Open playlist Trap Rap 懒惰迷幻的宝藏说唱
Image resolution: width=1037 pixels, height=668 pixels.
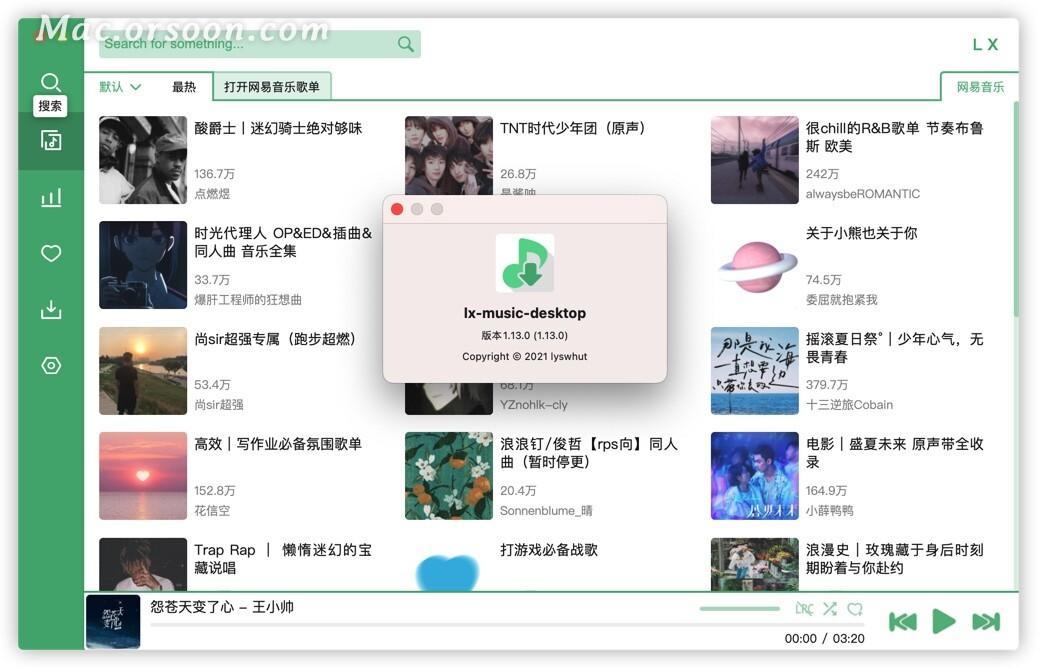point(283,559)
